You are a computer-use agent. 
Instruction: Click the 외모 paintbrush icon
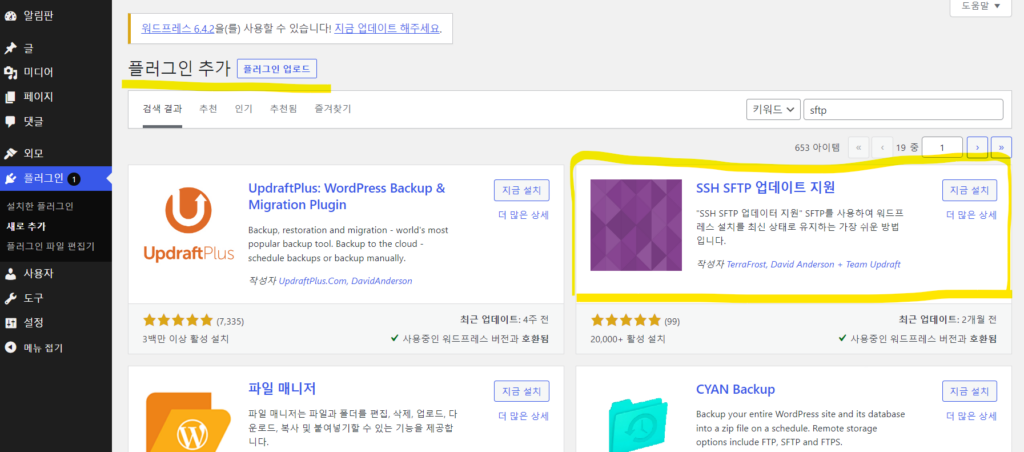click(10, 154)
